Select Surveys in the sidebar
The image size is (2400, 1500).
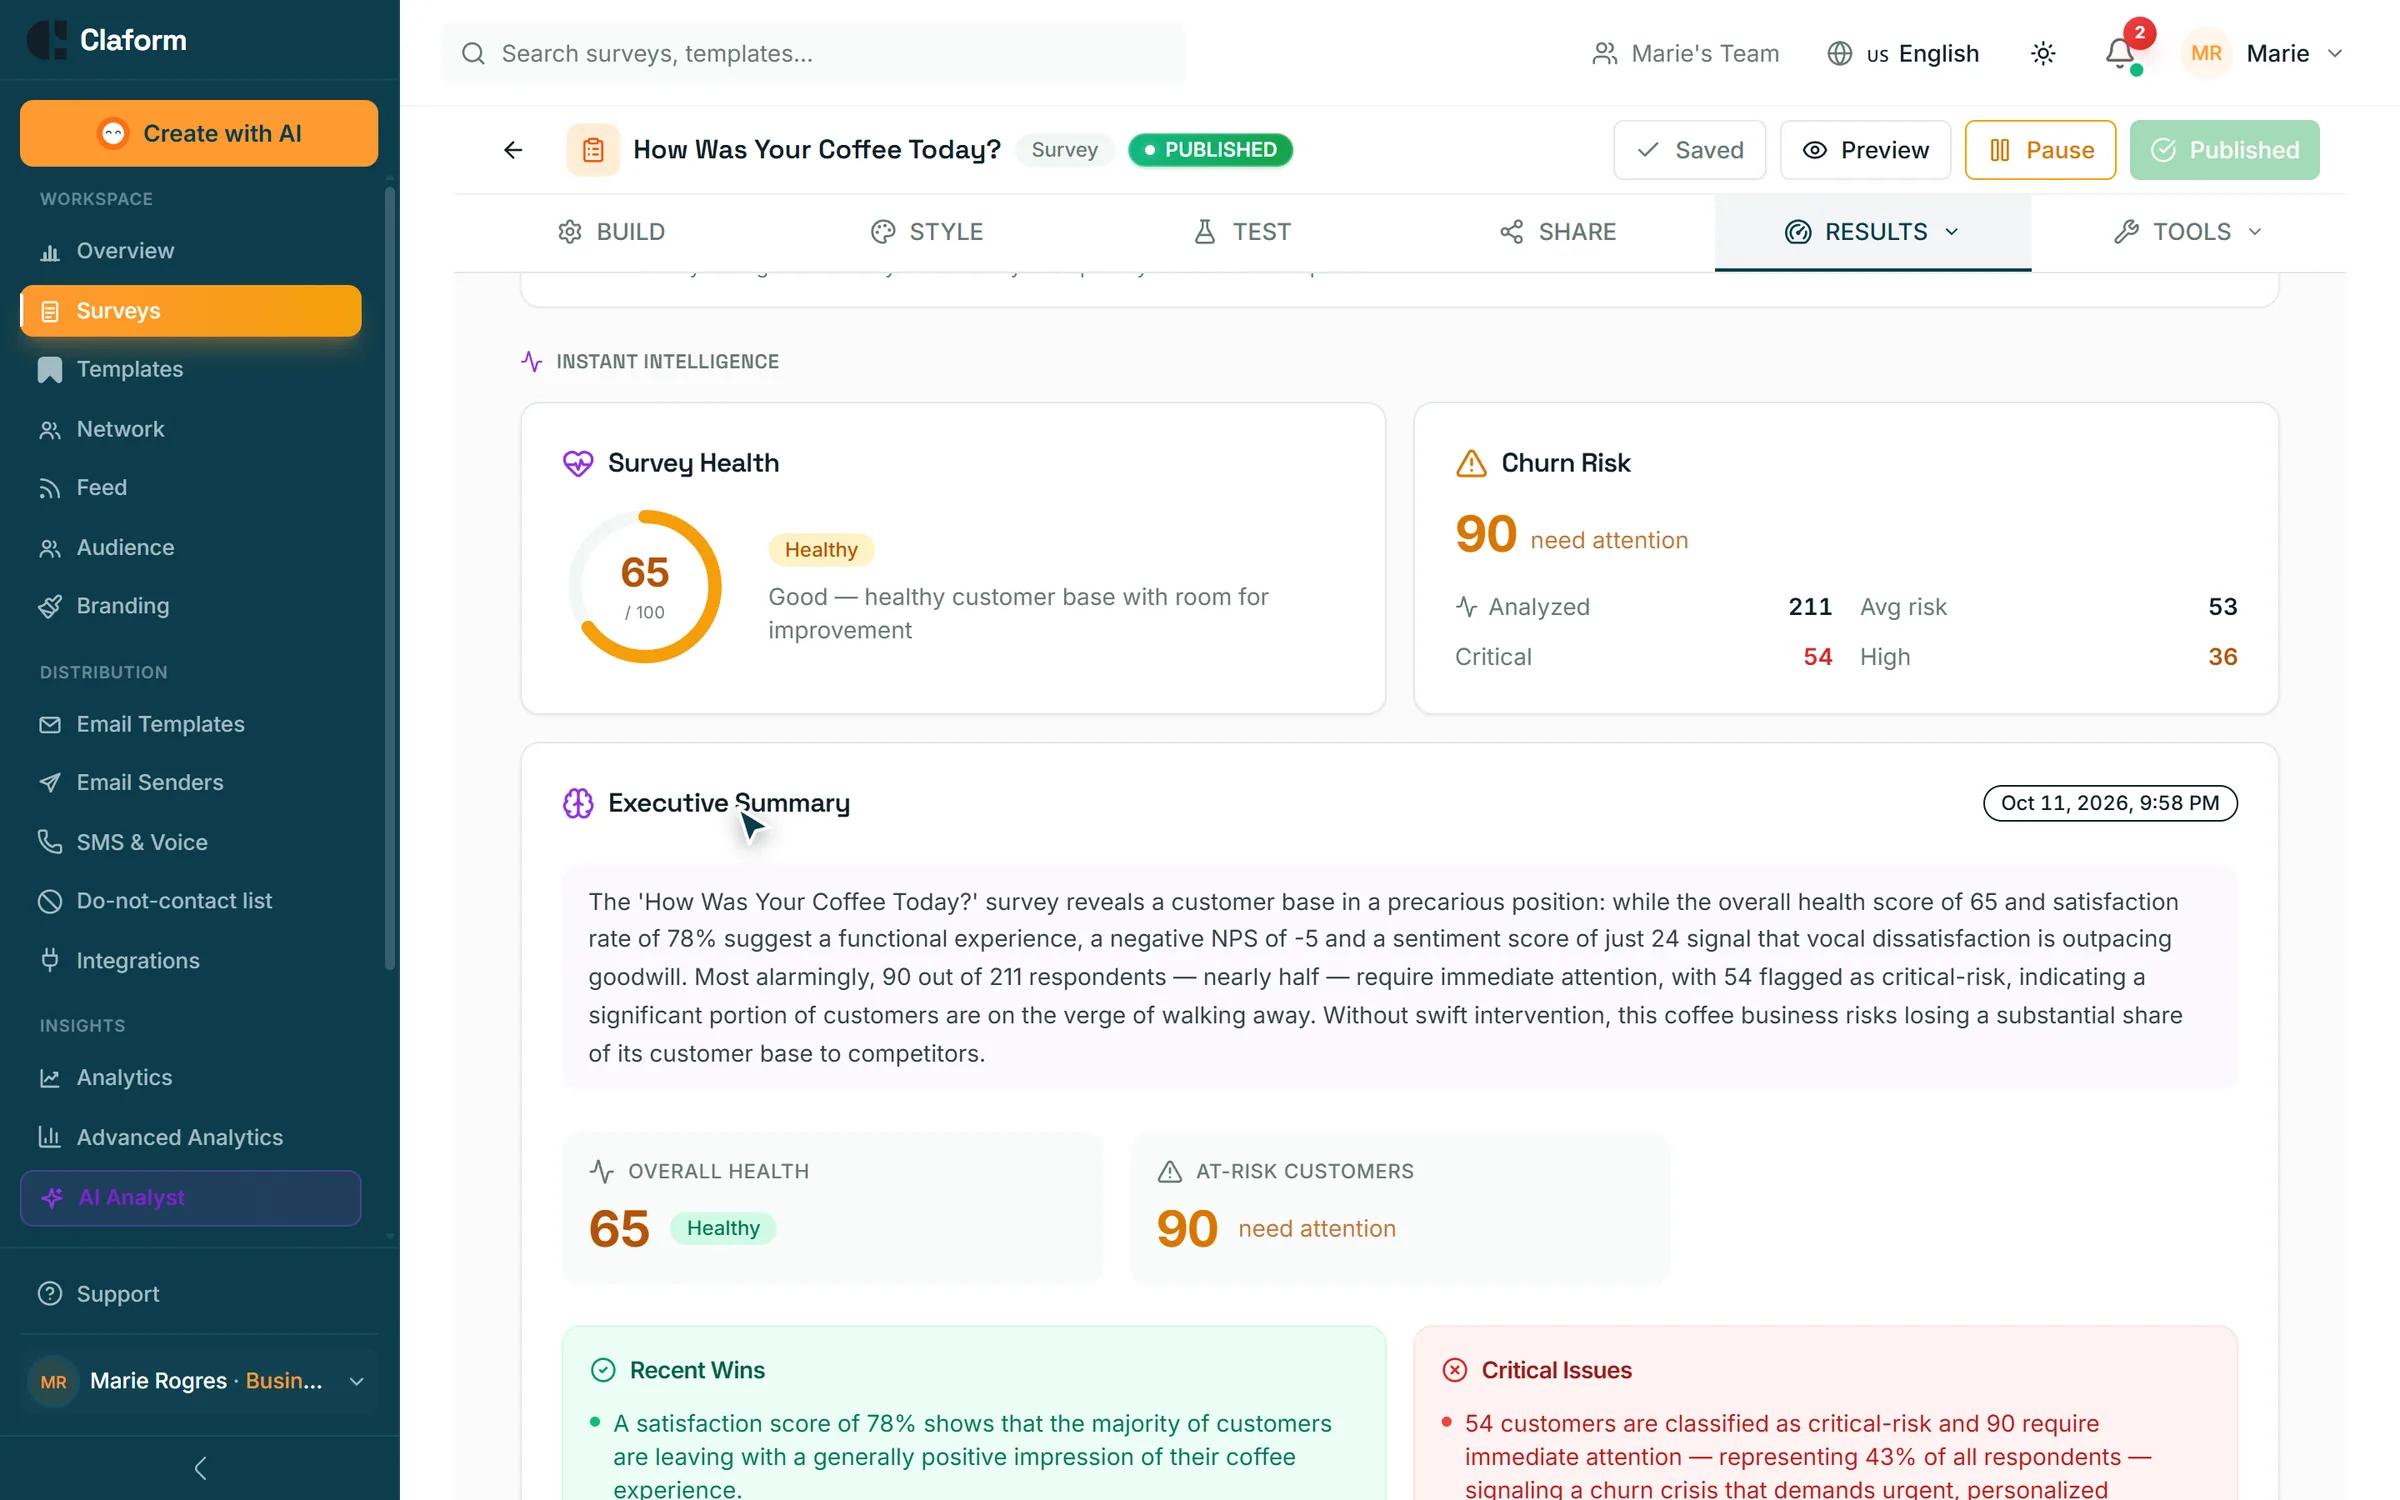point(190,311)
